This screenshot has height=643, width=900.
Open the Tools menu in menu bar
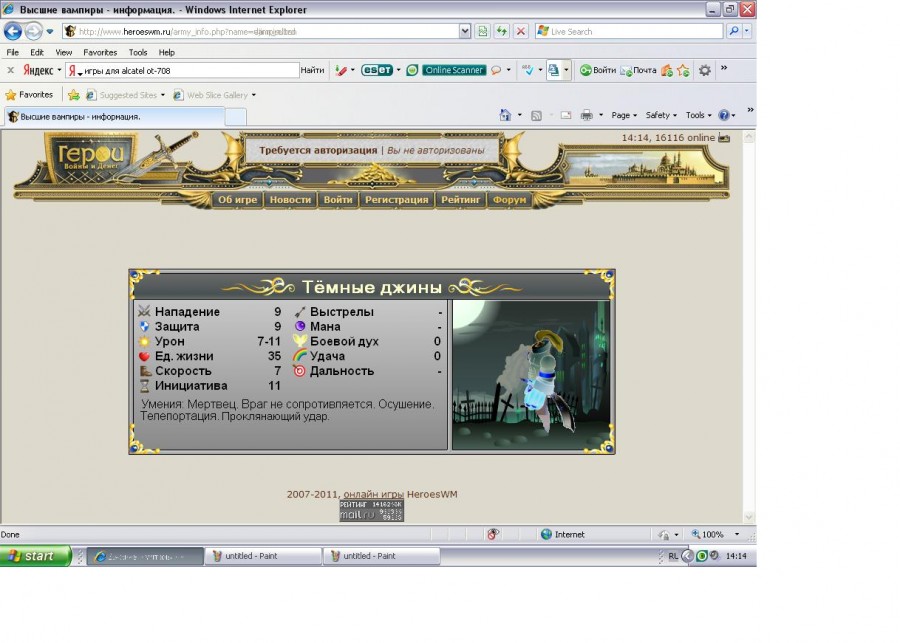click(x=138, y=52)
